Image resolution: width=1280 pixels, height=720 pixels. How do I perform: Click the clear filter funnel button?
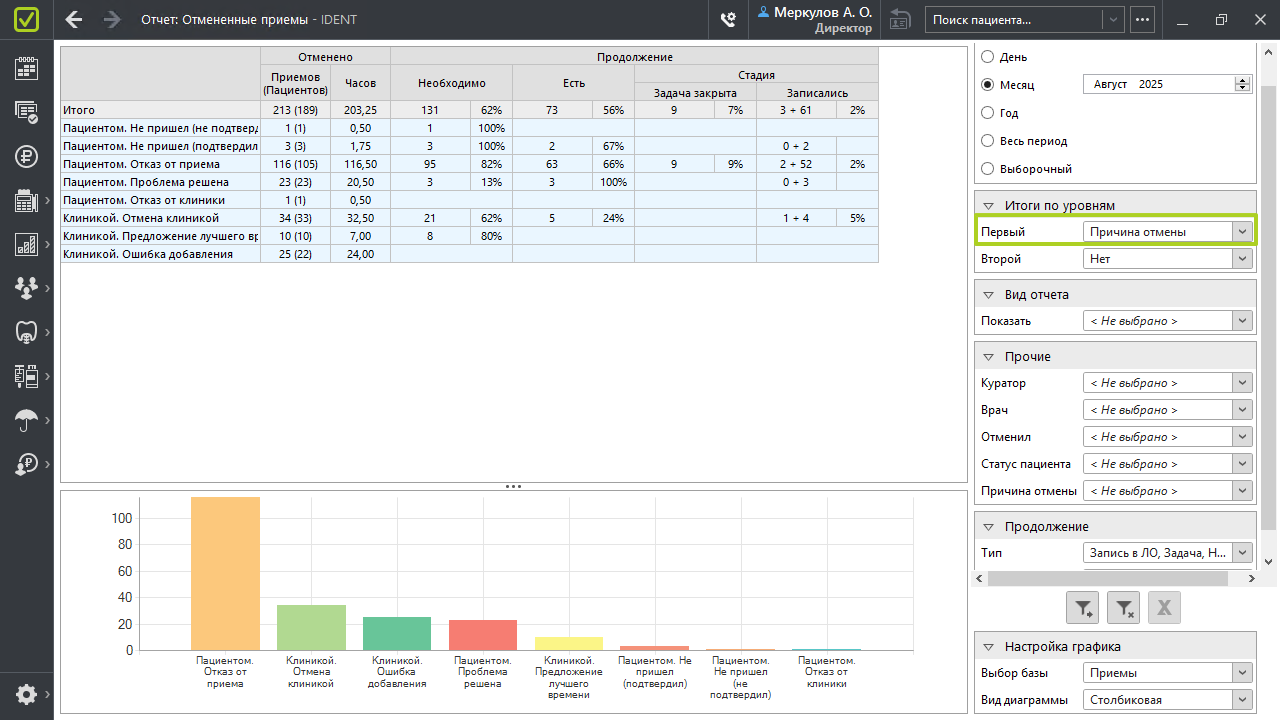tap(1124, 607)
